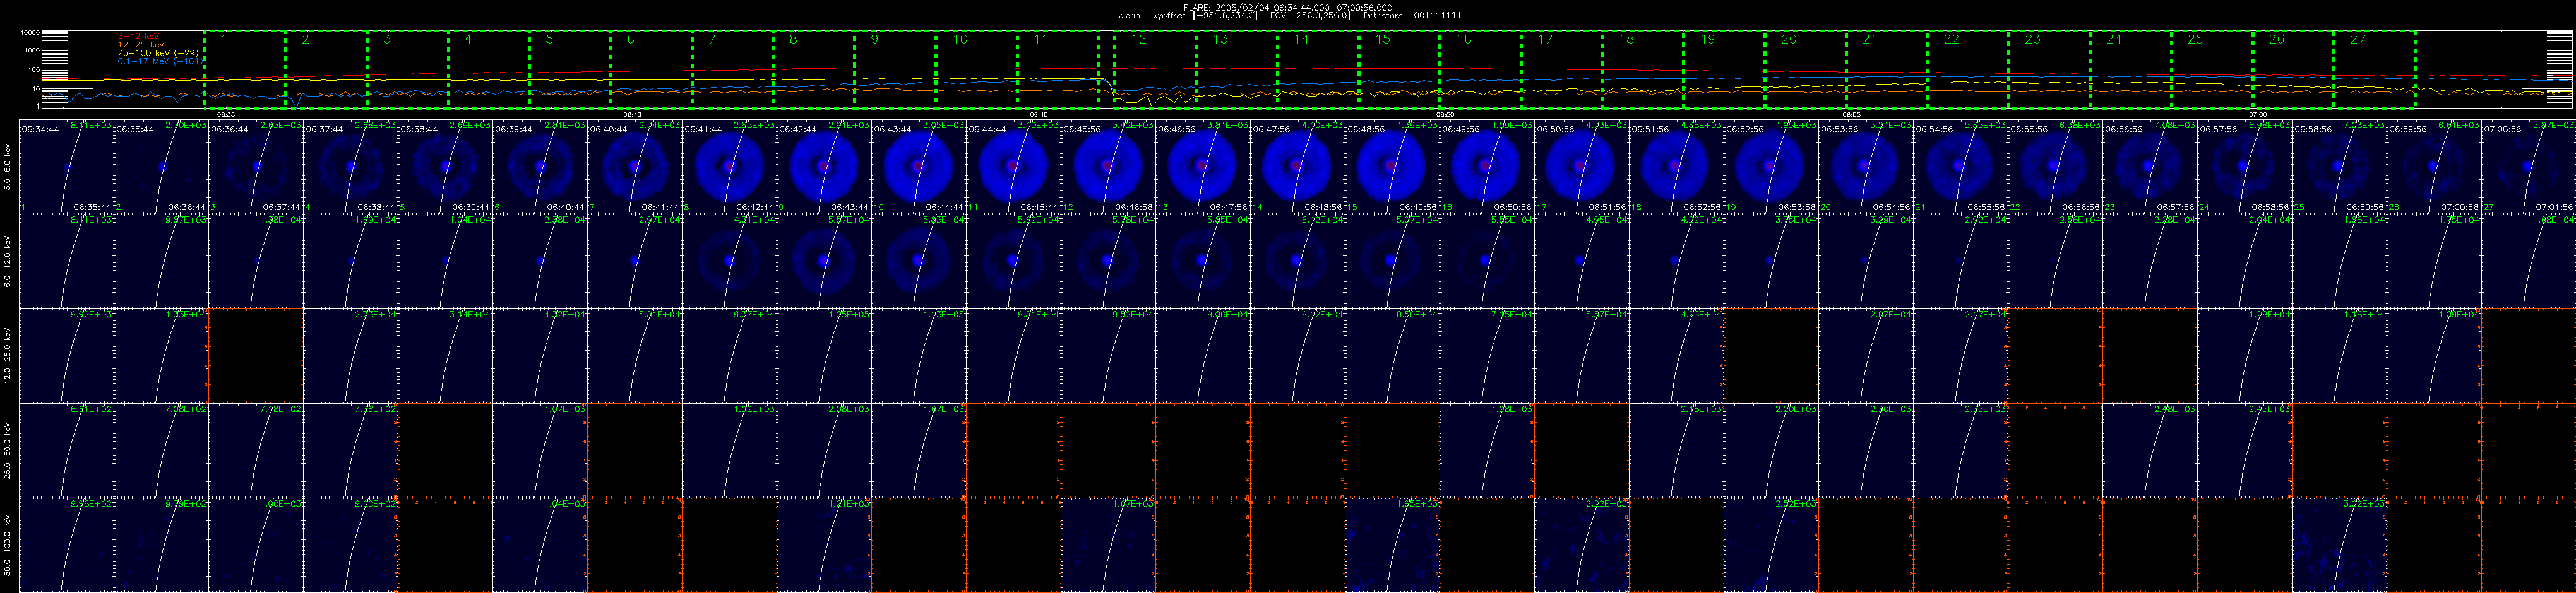Select interval marker 22 on the light curve
Image resolution: width=2576 pixels, height=593 pixels.
1951,39
